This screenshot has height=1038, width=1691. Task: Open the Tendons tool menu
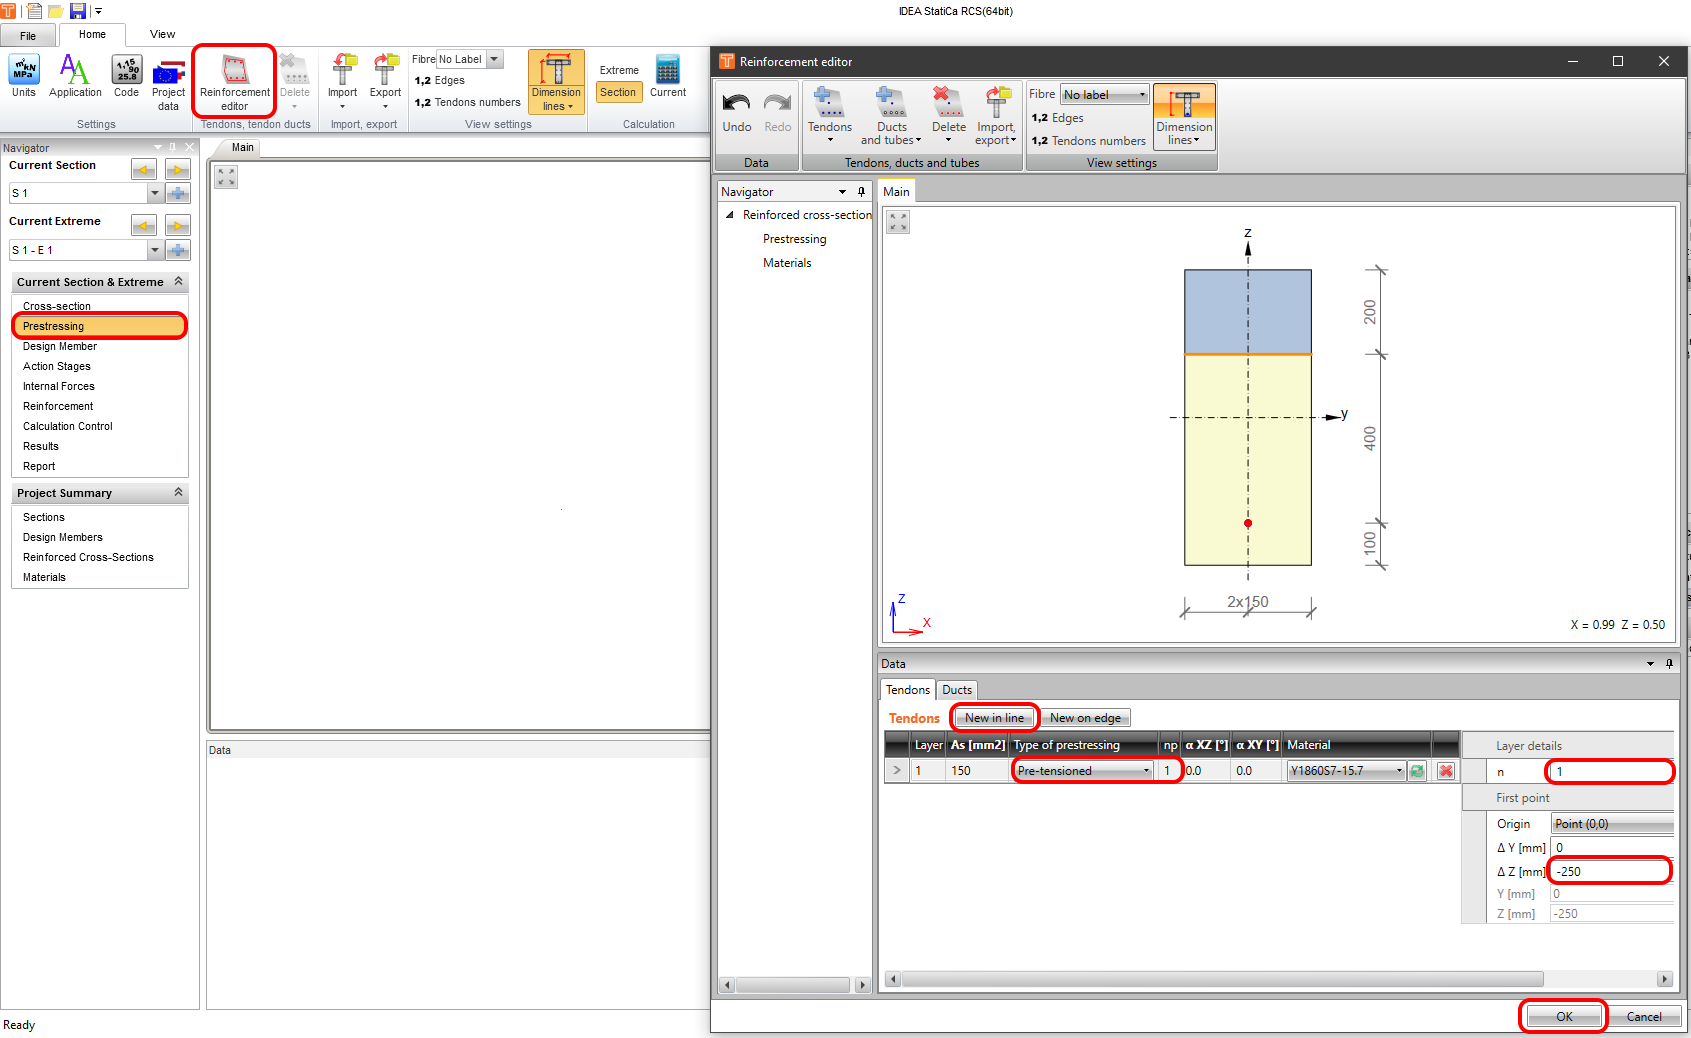coord(829,114)
